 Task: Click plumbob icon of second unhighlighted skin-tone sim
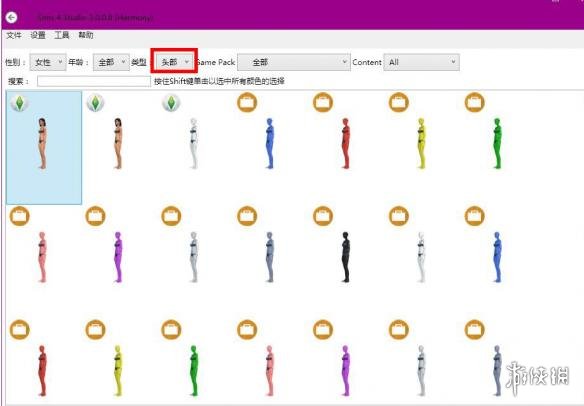coord(95,102)
